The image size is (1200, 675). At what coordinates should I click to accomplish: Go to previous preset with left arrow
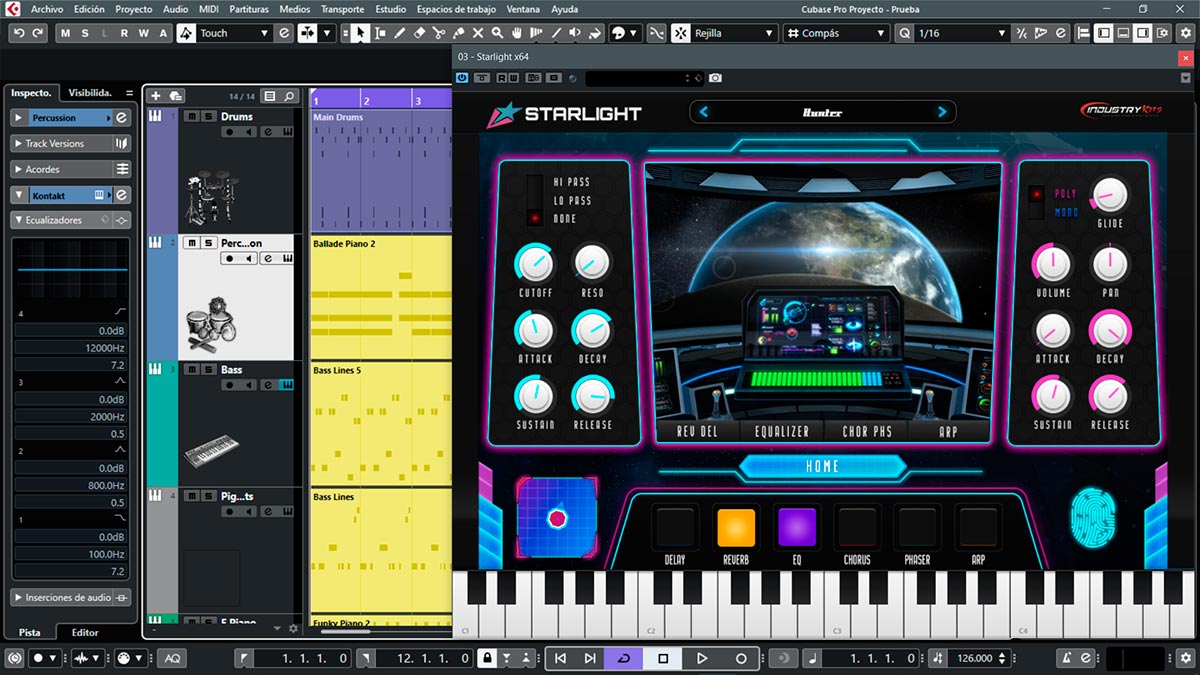coord(703,112)
